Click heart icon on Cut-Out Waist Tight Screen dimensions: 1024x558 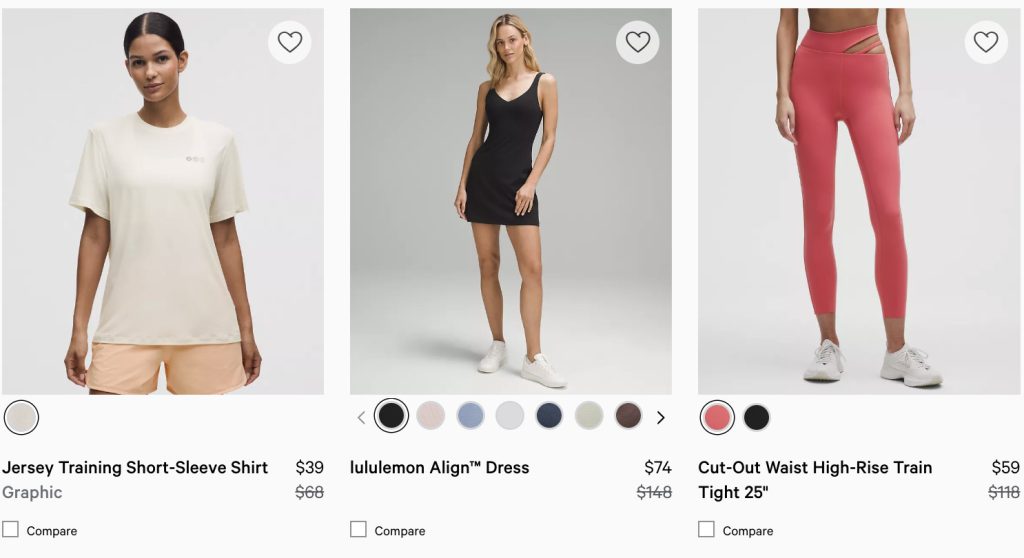[986, 42]
